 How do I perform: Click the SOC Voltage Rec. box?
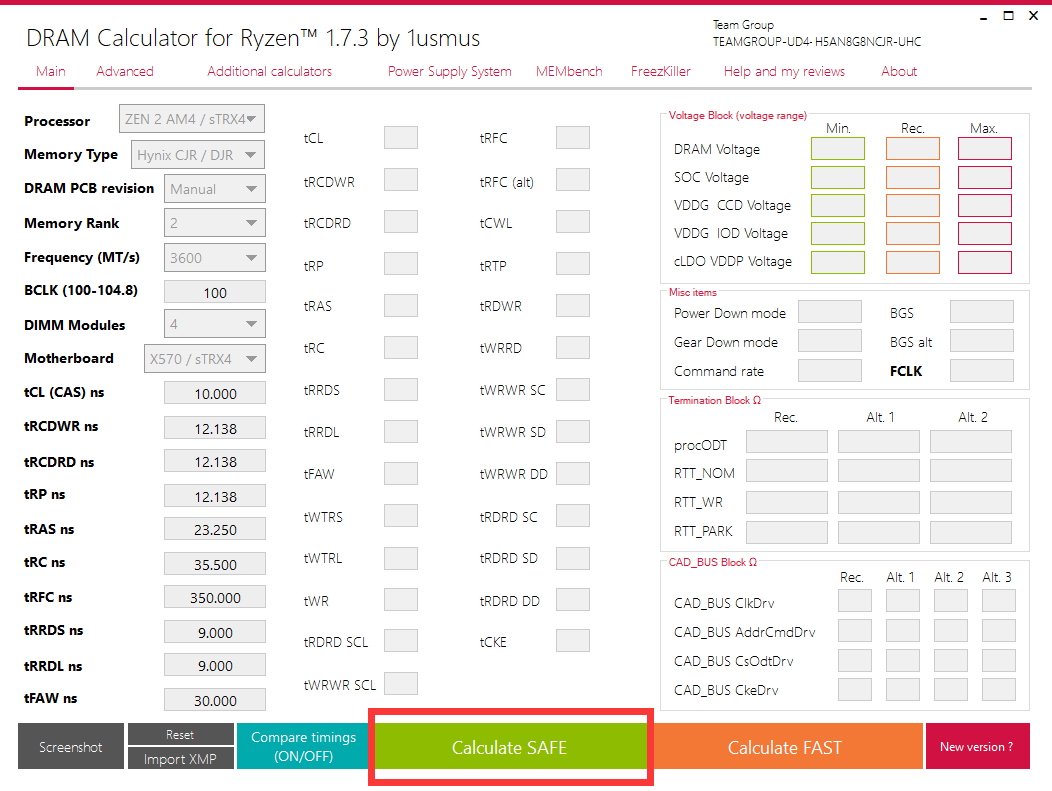pos(913,177)
